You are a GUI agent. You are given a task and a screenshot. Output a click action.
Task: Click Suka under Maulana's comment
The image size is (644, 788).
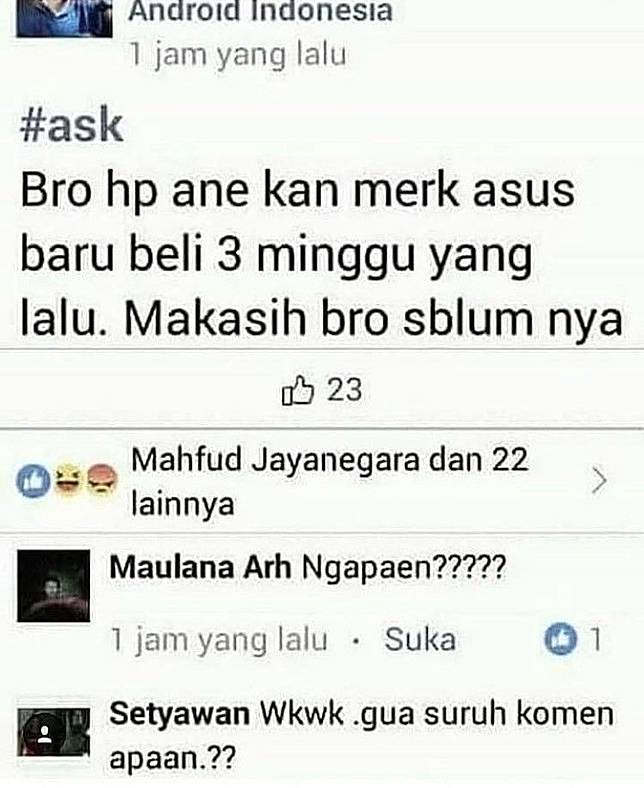[x=420, y=639]
